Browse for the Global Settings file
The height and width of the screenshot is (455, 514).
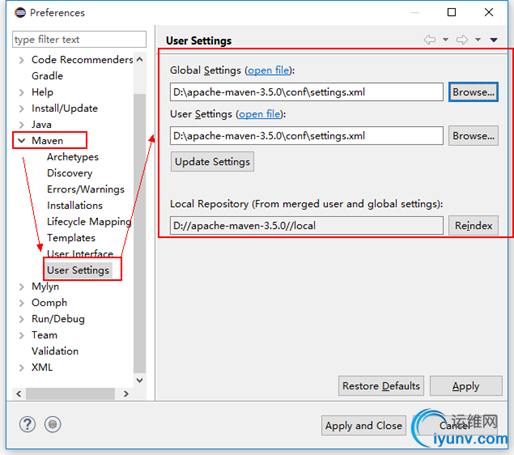click(x=473, y=92)
